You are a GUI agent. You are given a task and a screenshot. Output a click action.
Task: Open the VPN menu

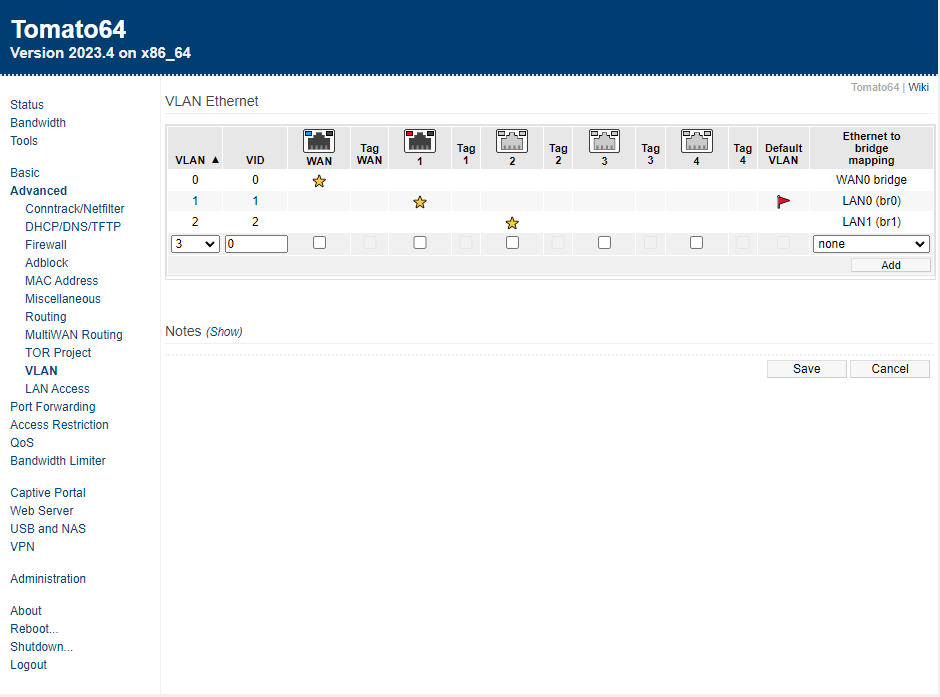point(22,547)
